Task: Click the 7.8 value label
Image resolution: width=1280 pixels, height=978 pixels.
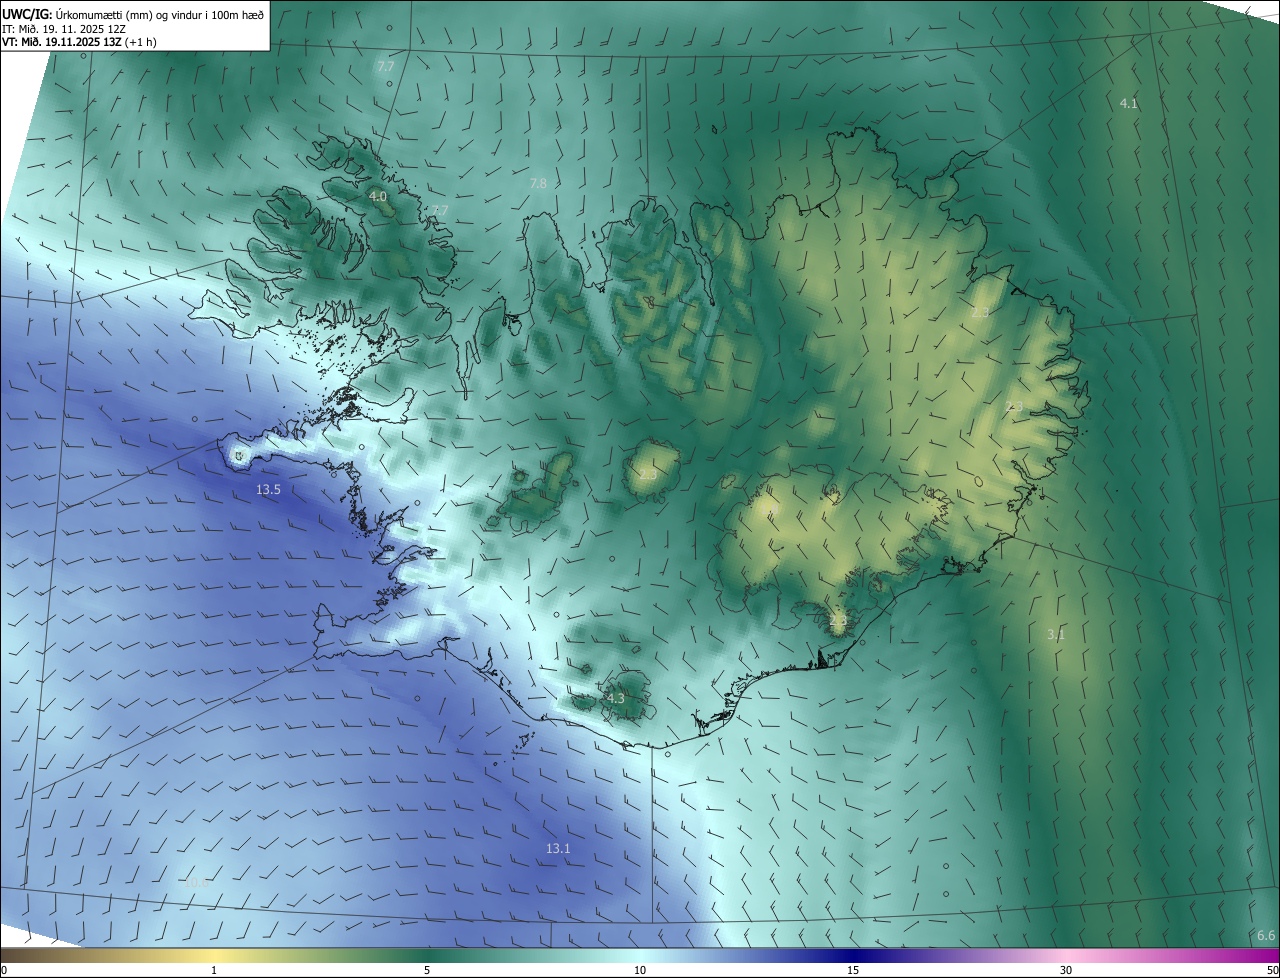Action: click(538, 184)
